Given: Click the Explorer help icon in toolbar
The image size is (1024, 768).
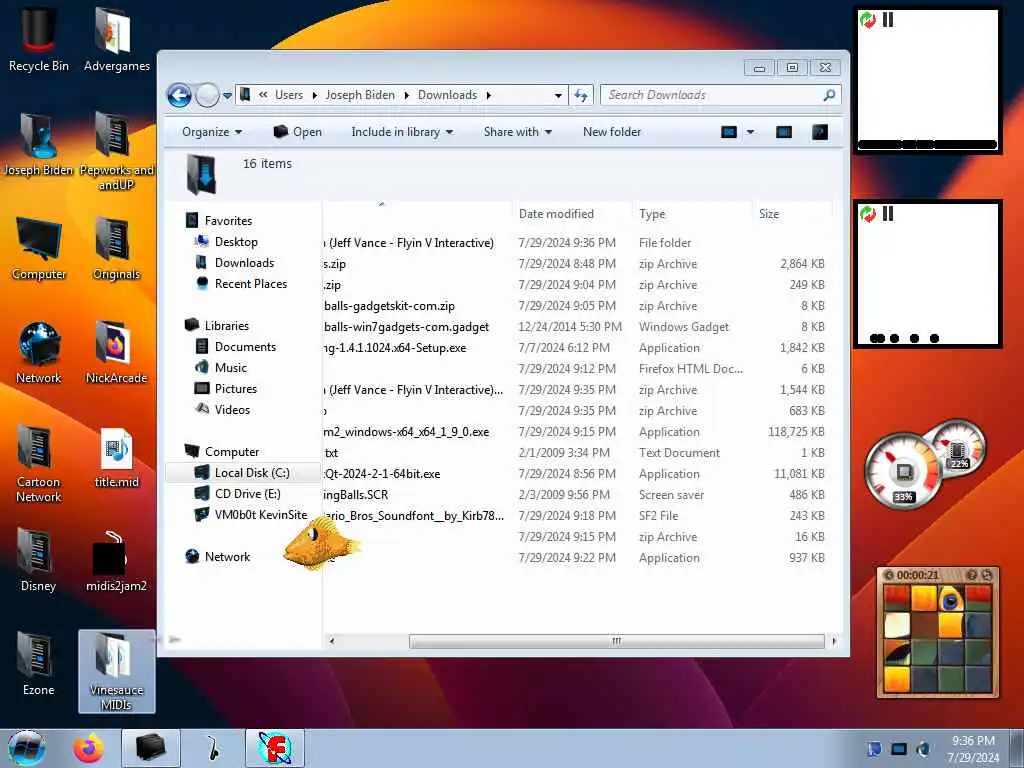Looking at the screenshot, I should [x=820, y=132].
